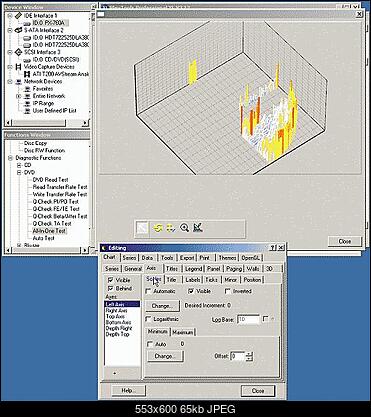The image size is (371, 417).
Task: Click the Editing dialog question-mark help icon
Action: click(x=273, y=248)
